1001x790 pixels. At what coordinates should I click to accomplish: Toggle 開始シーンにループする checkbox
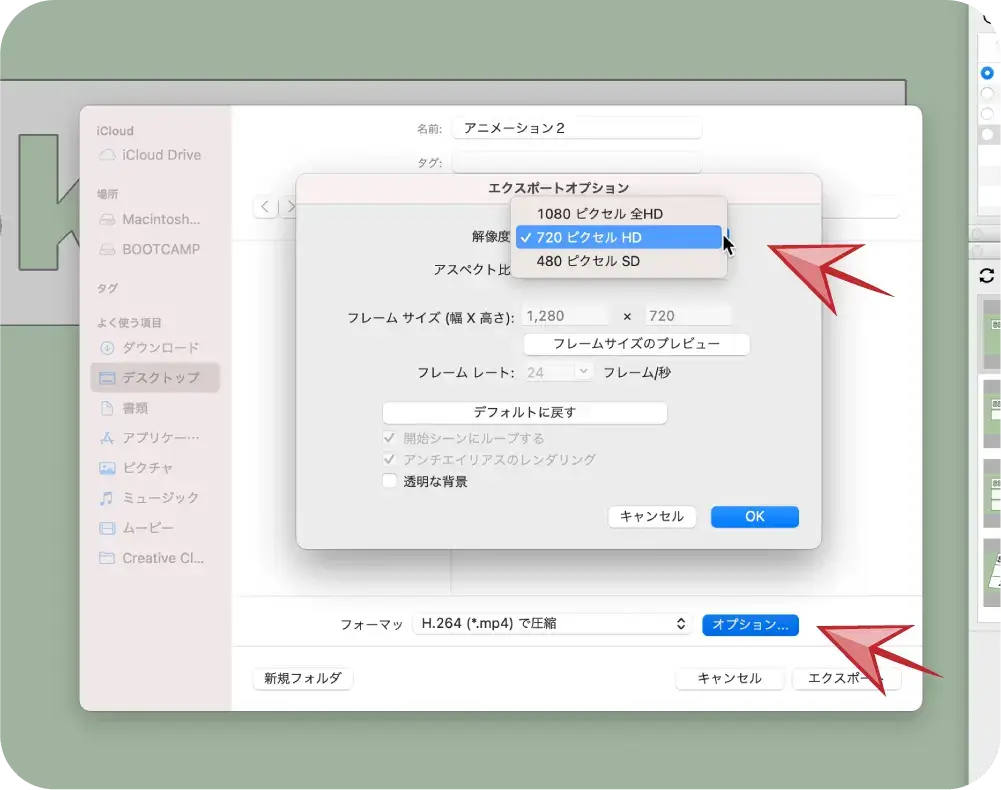point(390,438)
